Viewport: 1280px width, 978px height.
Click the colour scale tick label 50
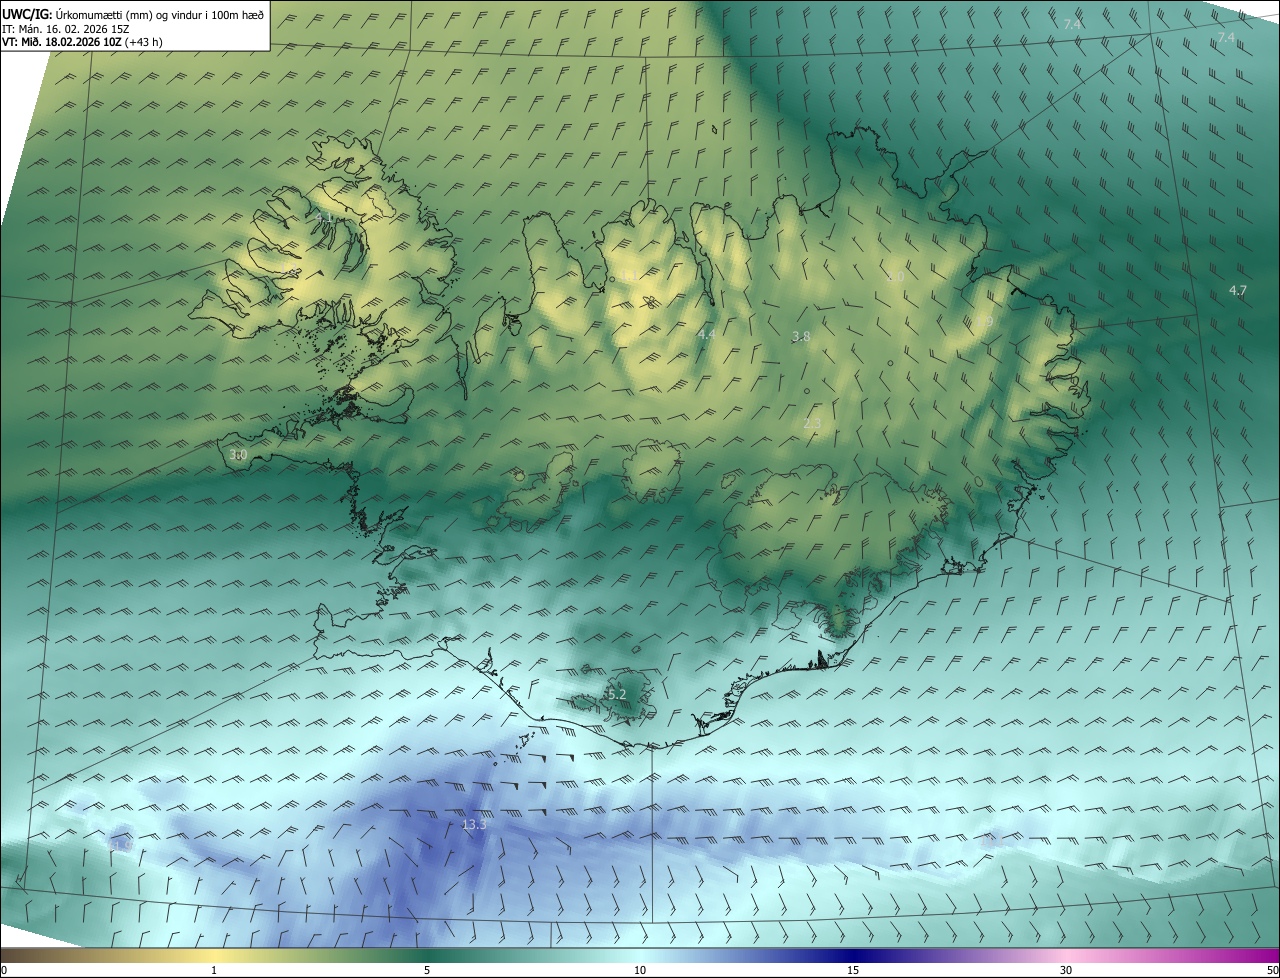[1272, 970]
